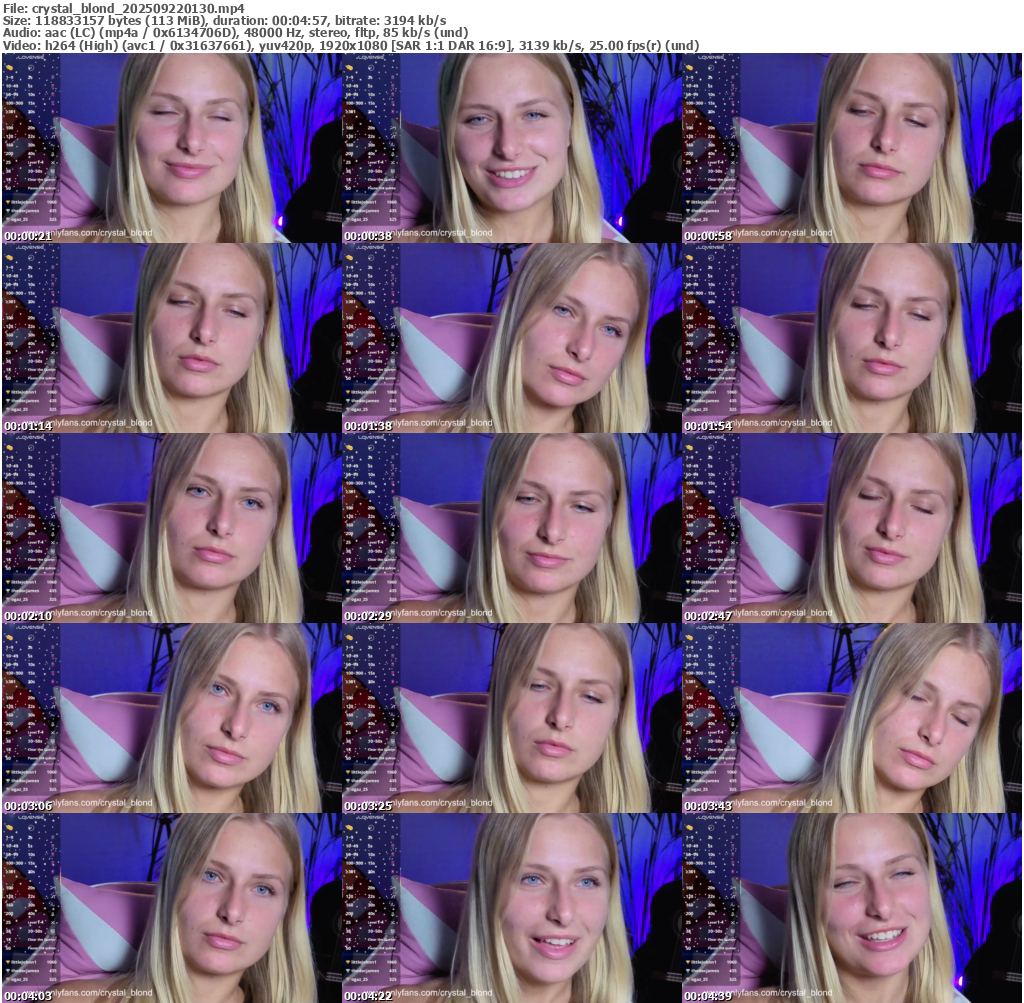
Task: Open the thumbnail at timestamp 00:00:21
Action: pos(172,148)
